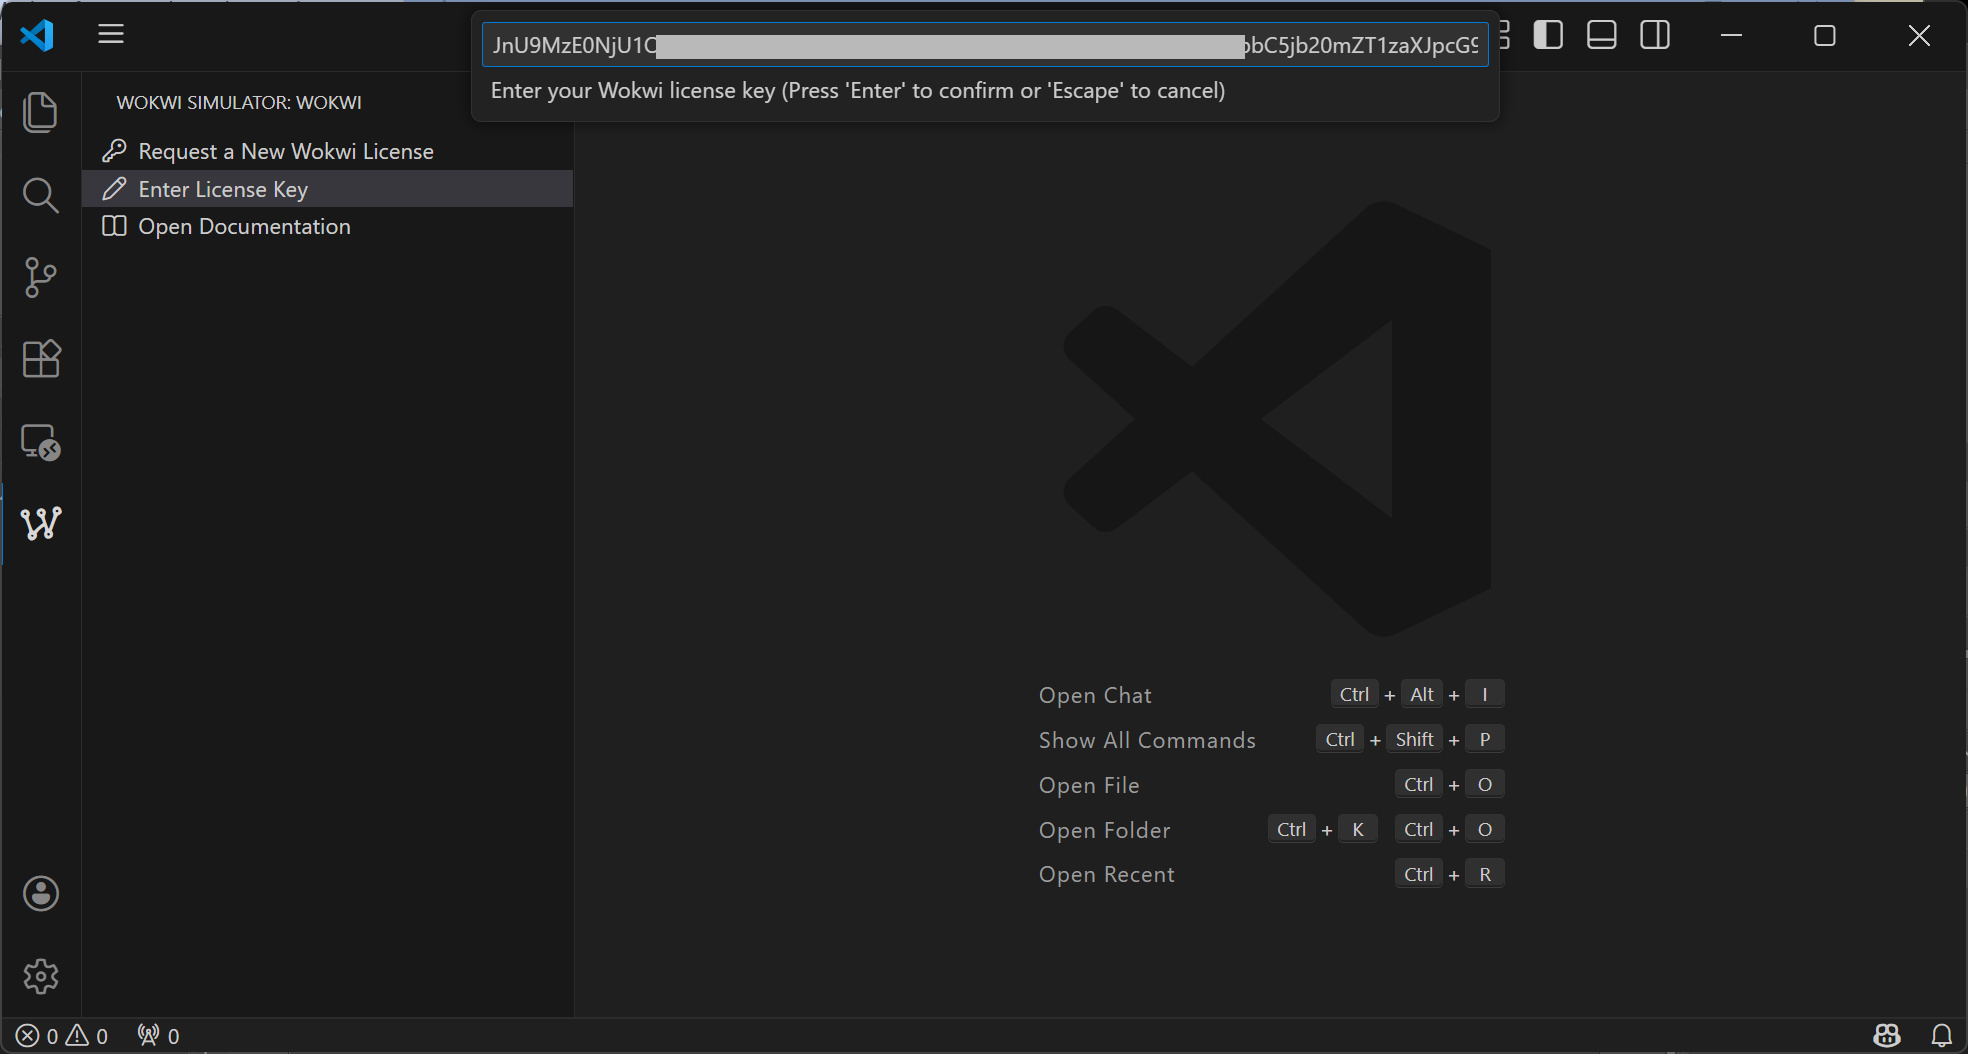Toggle the bottom panel layout button

point(1601,35)
